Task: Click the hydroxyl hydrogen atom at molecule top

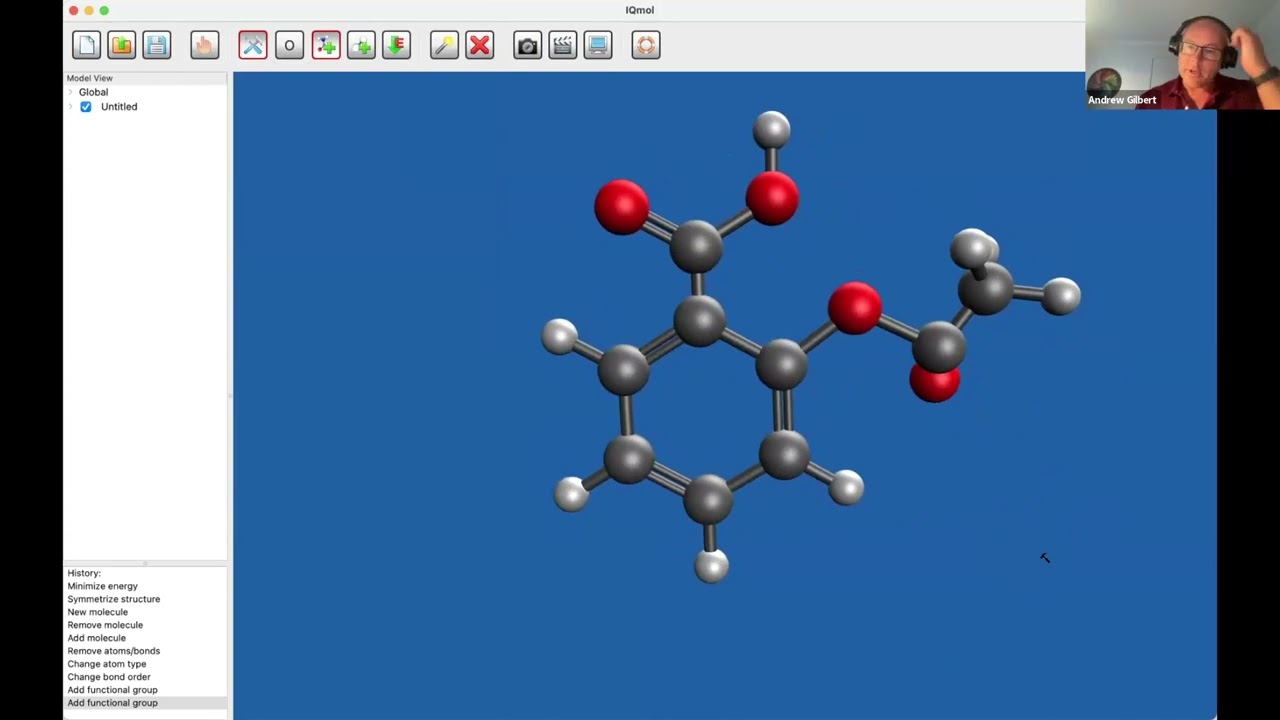Action: click(771, 129)
